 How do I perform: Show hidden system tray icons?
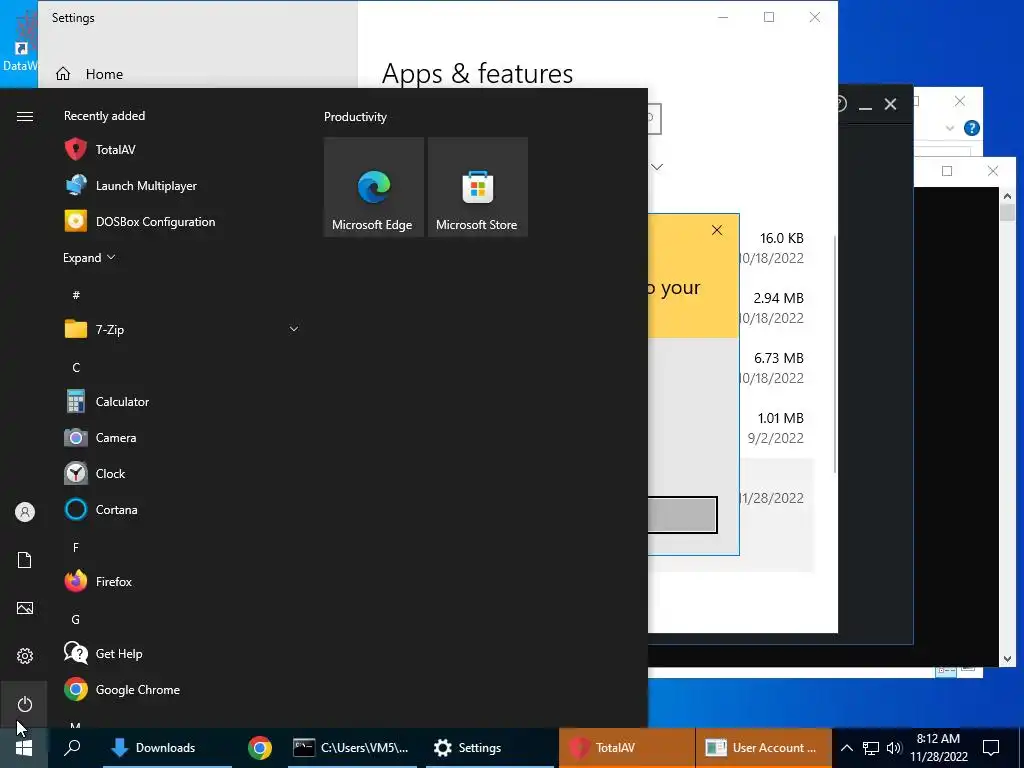(x=846, y=748)
